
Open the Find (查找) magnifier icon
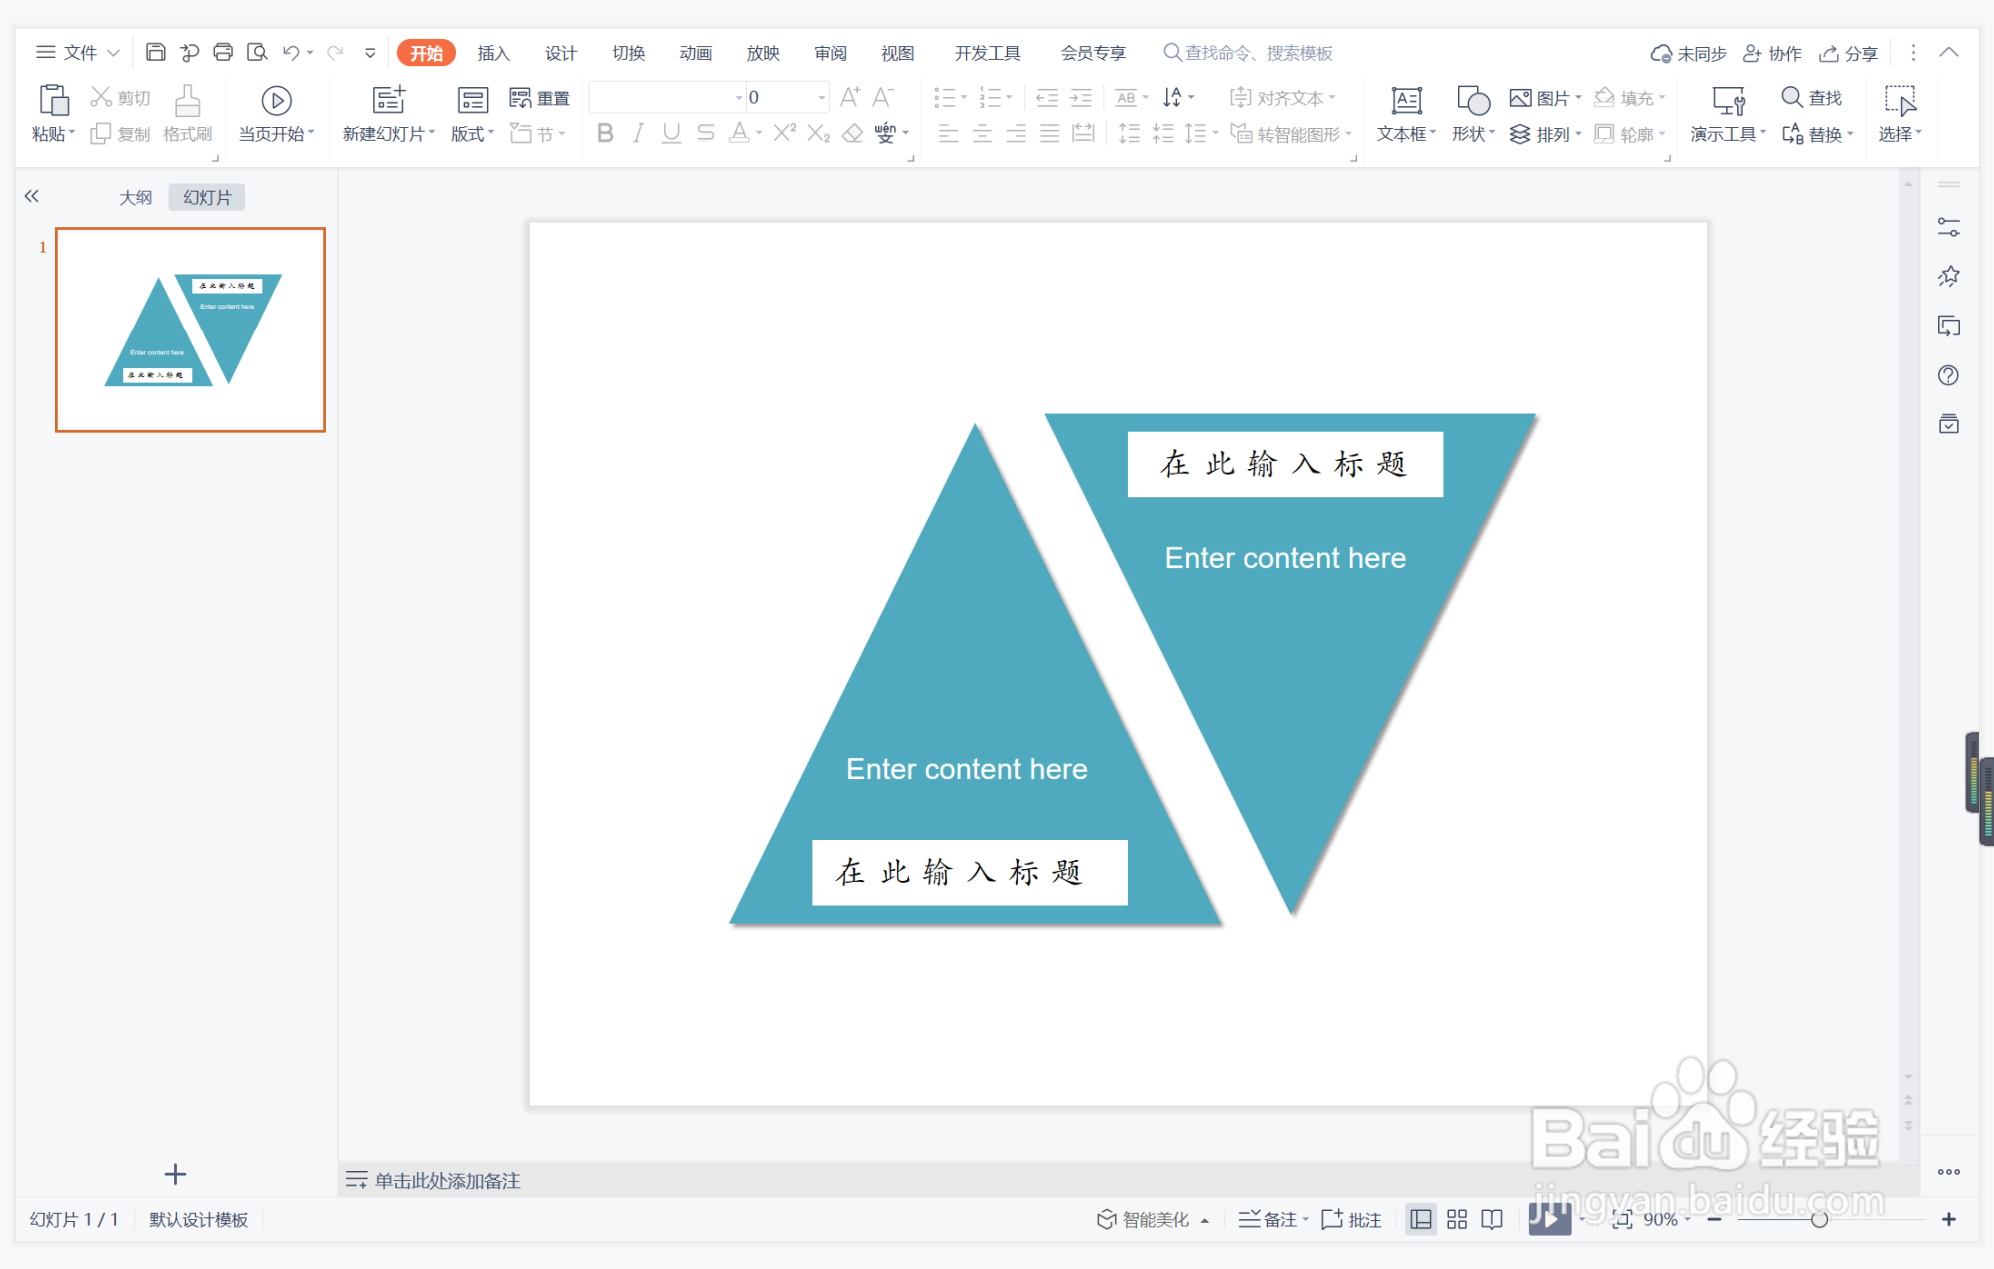pyautogui.click(x=1791, y=97)
